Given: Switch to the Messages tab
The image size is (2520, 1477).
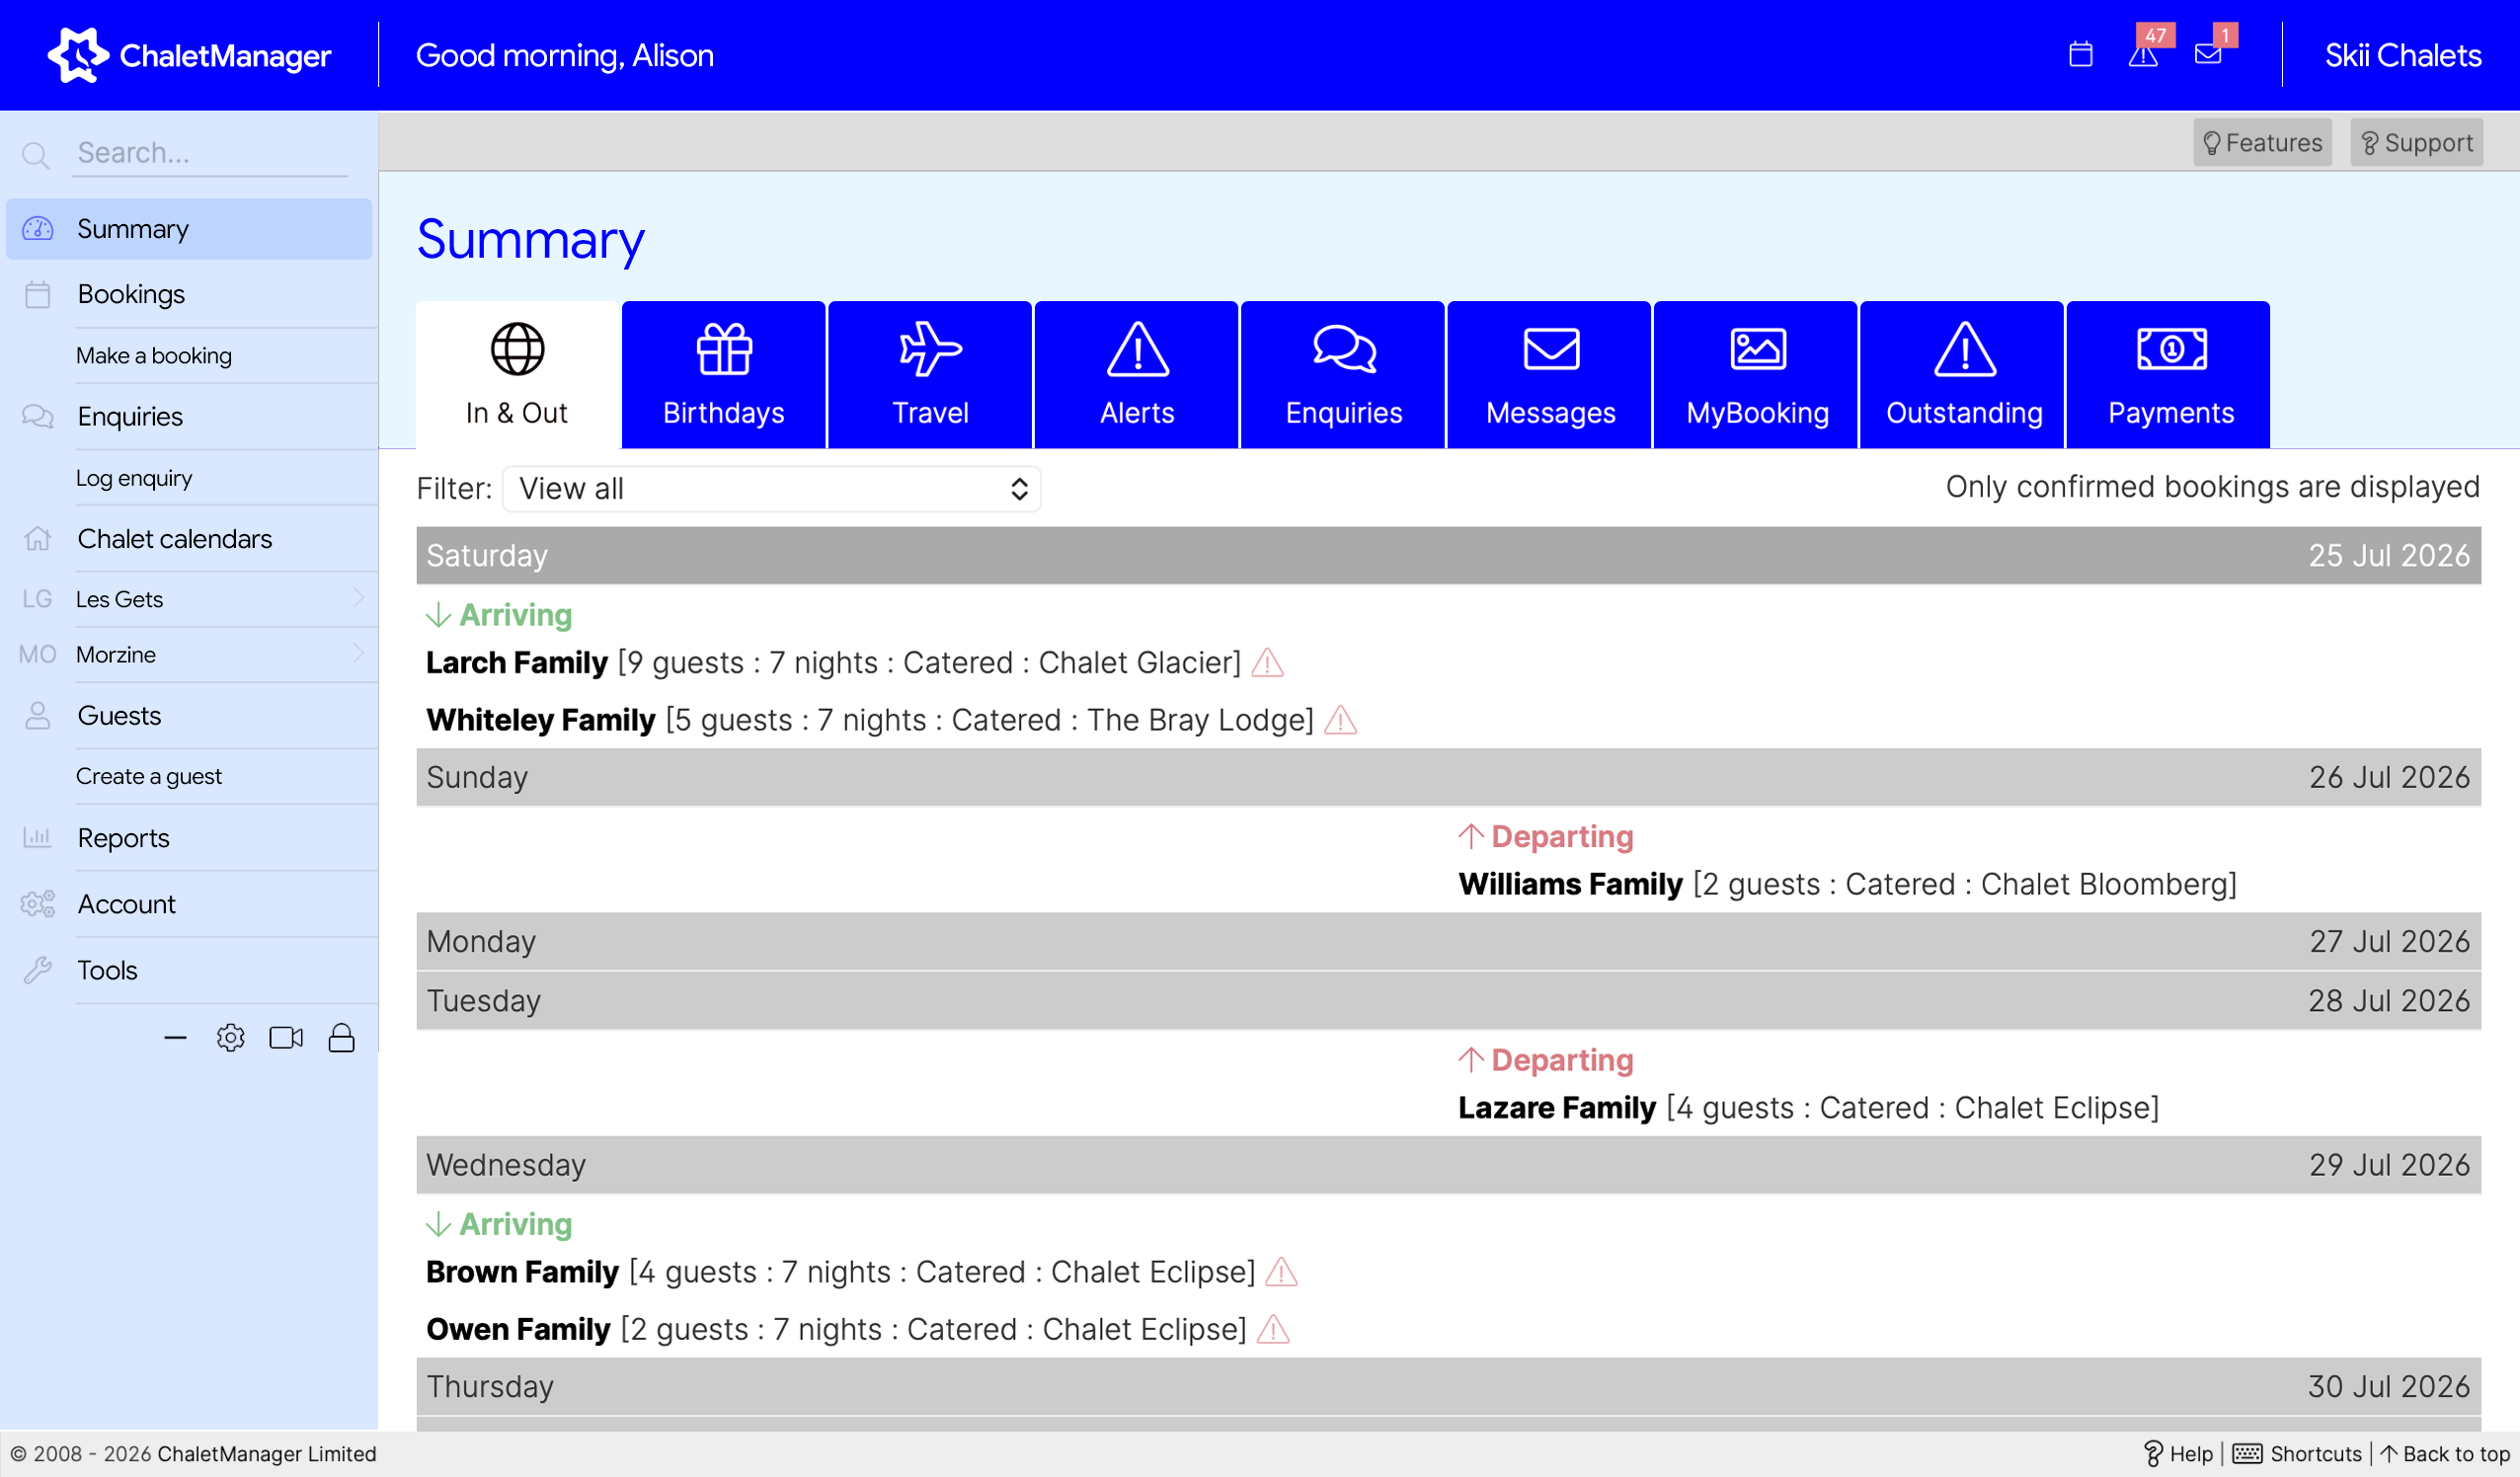Looking at the screenshot, I should pyautogui.click(x=1550, y=375).
